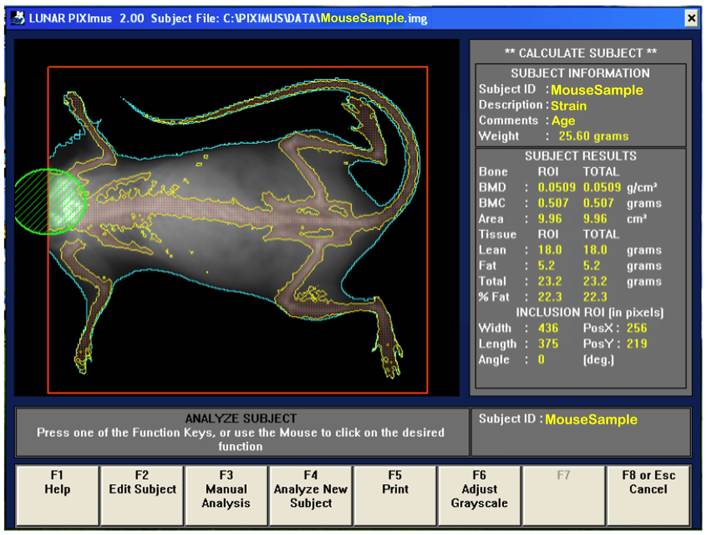Select the green hatched head exclusion circle
The image size is (708, 535).
(x=50, y=202)
